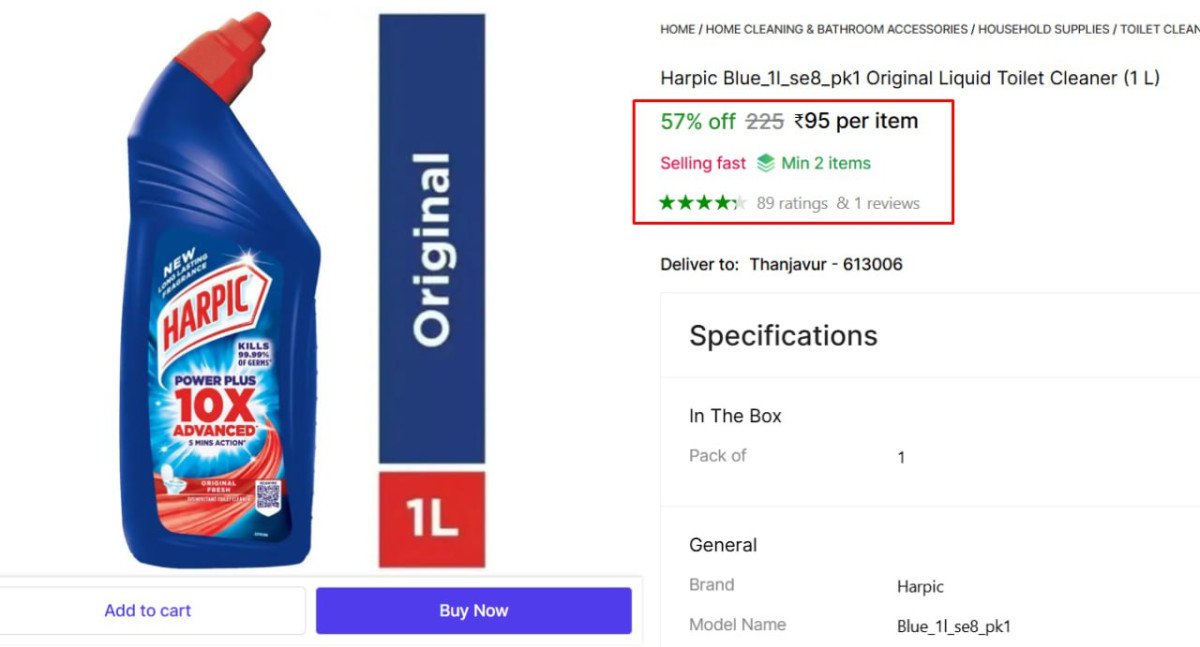Click the Specifications section heading
The height and width of the screenshot is (647, 1200).
[x=783, y=335]
